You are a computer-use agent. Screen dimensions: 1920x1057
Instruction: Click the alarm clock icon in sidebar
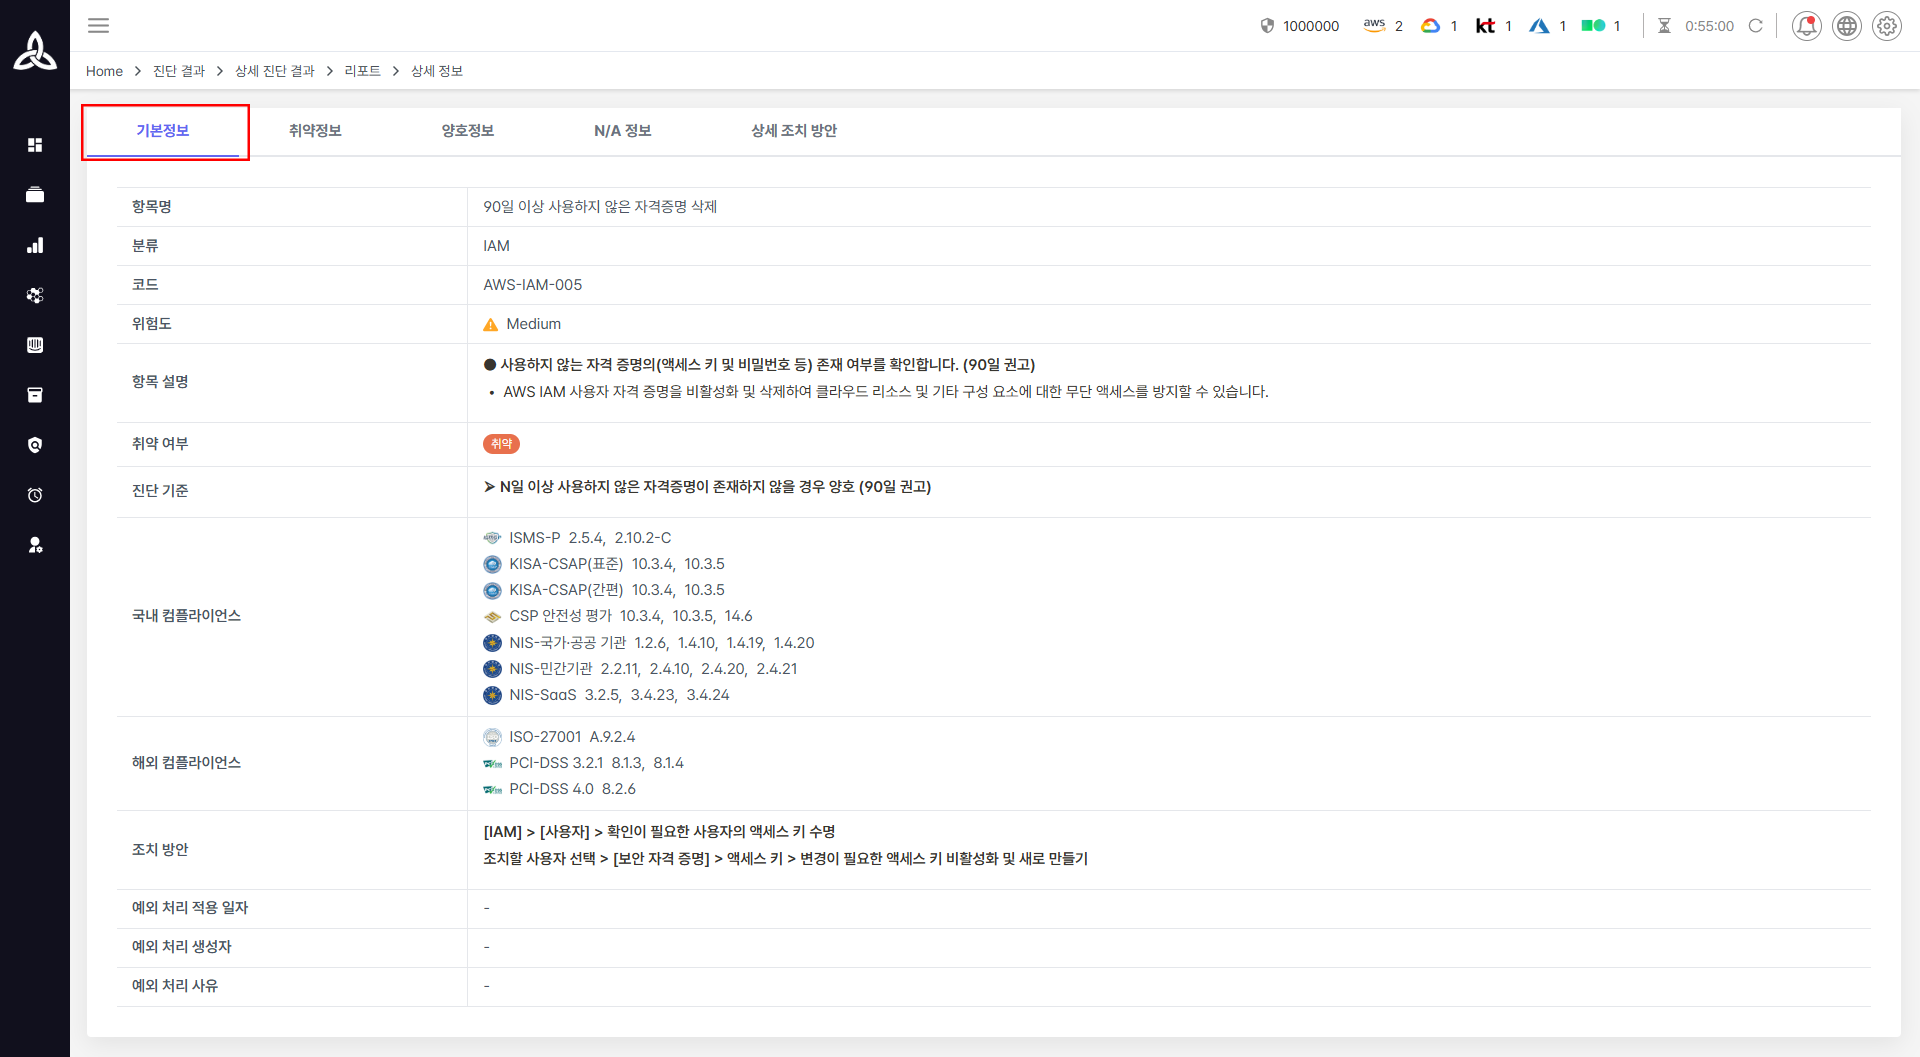click(35, 495)
